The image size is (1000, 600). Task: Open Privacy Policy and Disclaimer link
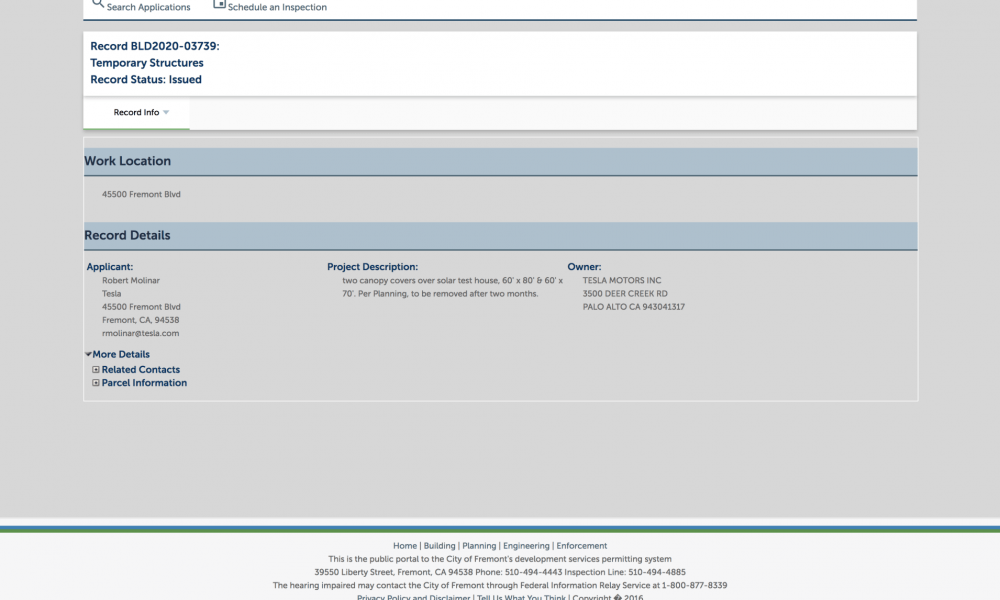(413, 597)
